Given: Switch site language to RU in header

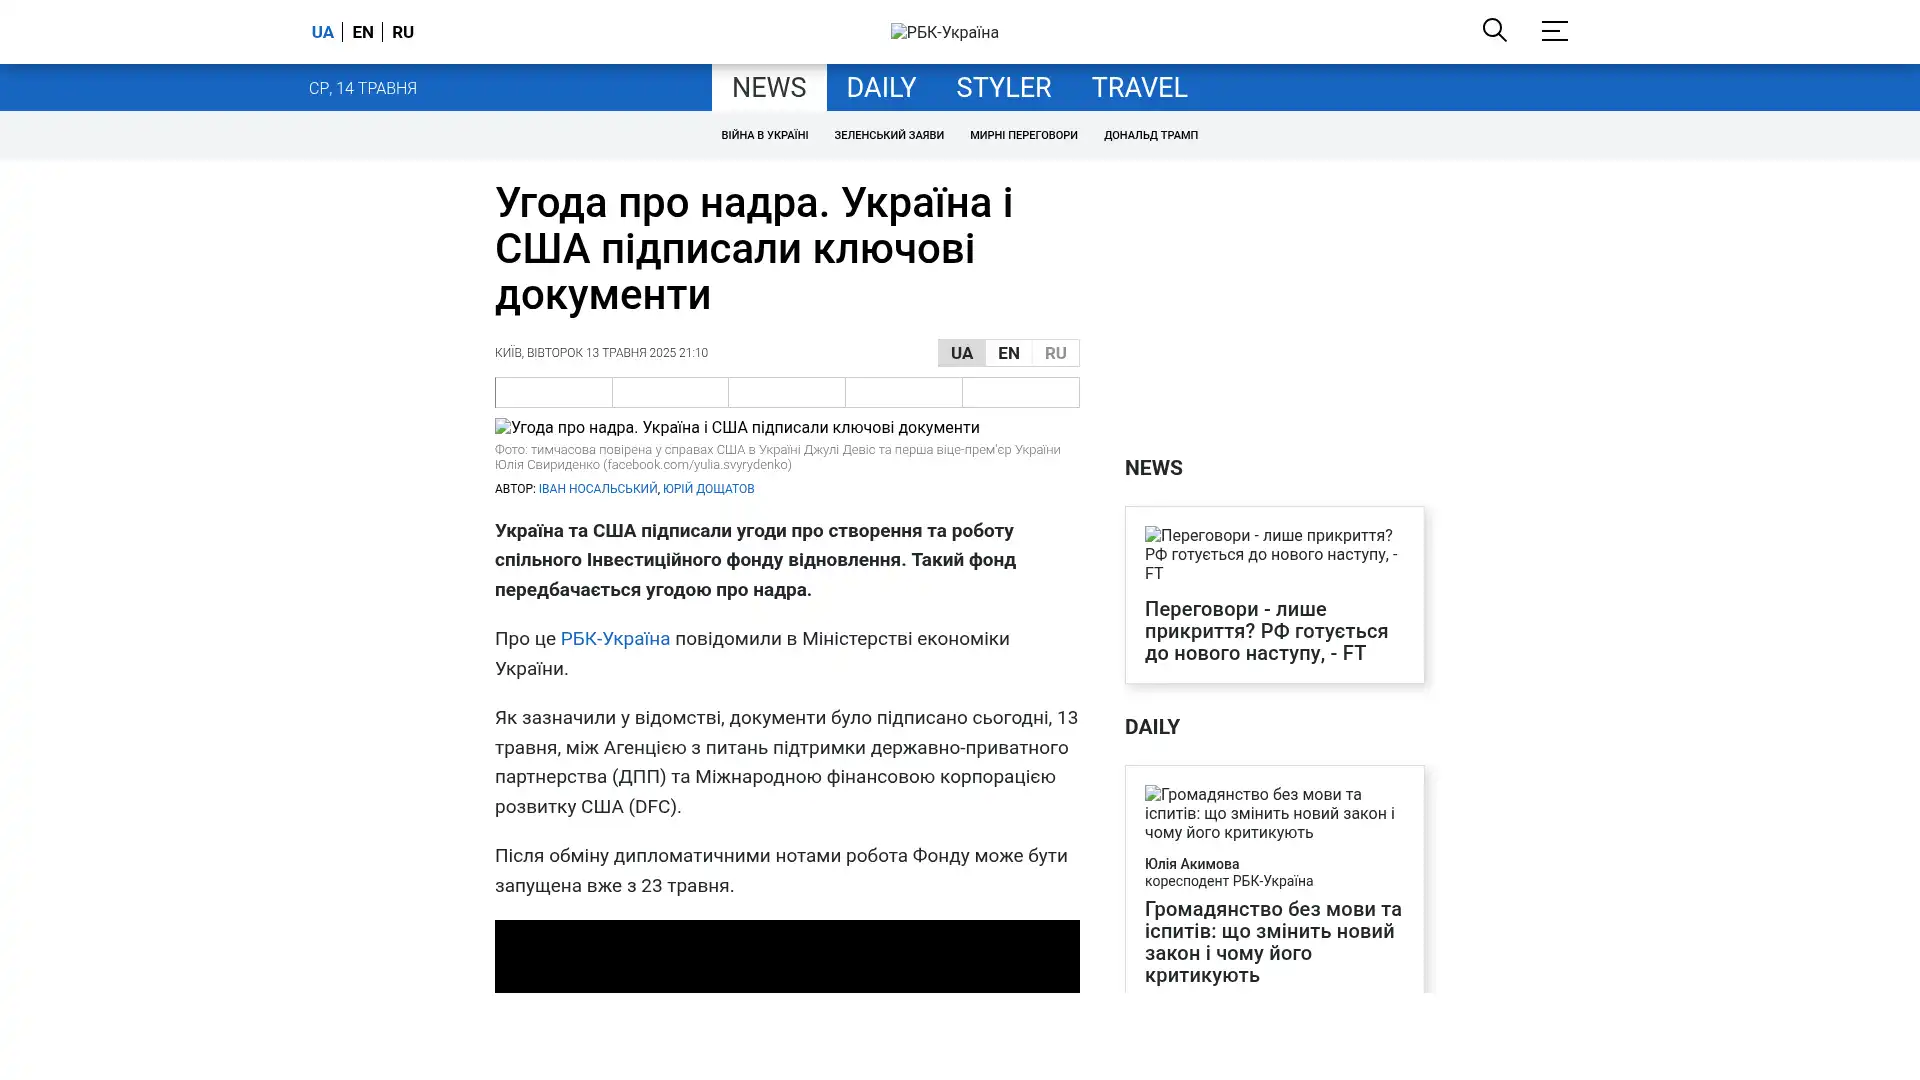Looking at the screenshot, I should pos(402,32).
